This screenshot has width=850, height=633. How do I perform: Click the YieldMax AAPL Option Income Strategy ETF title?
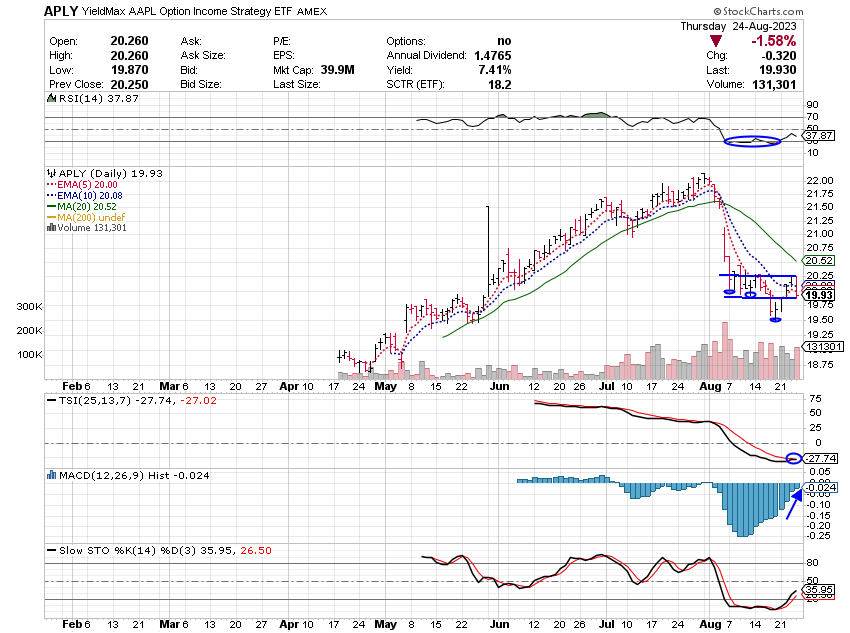(188, 11)
